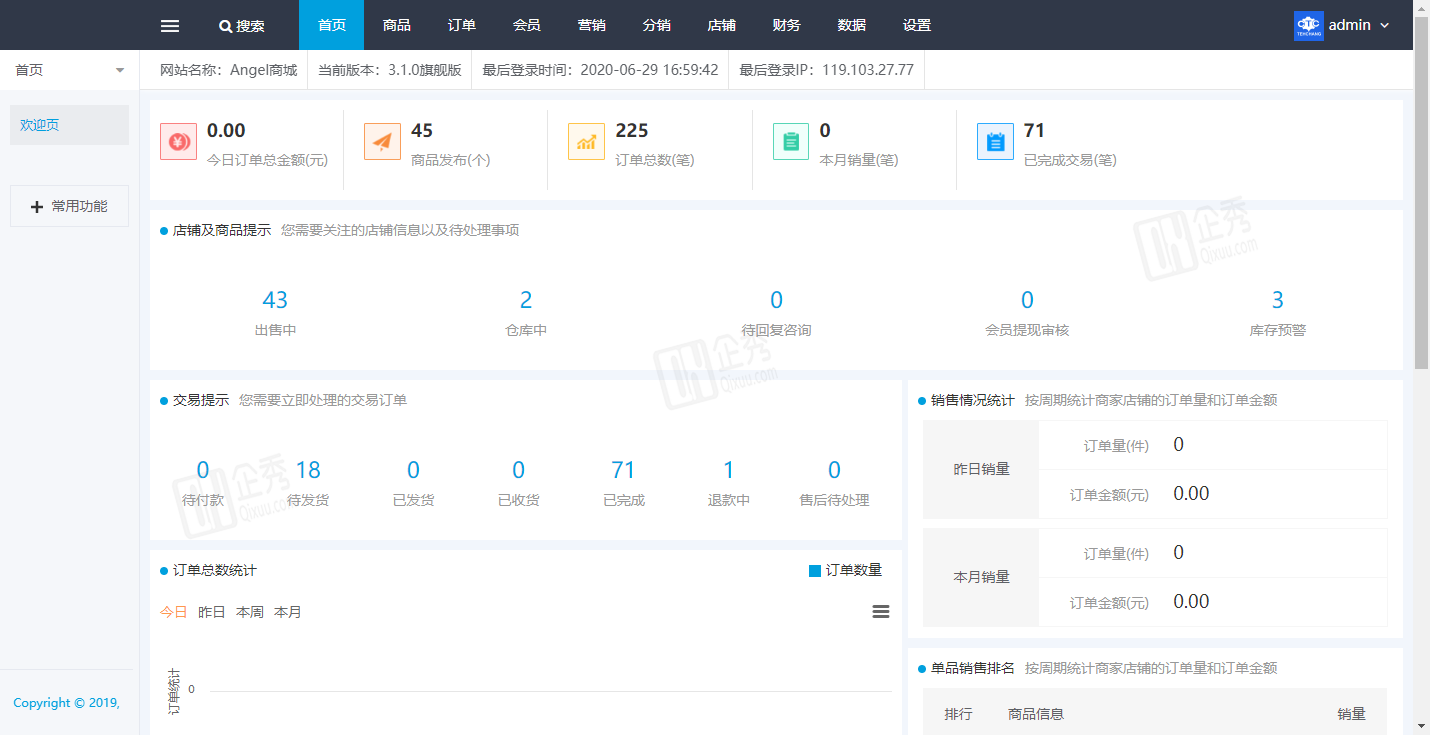Click the 排行 column header
The width and height of the screenshot is (1430, 735).
(x=958, y=714)
